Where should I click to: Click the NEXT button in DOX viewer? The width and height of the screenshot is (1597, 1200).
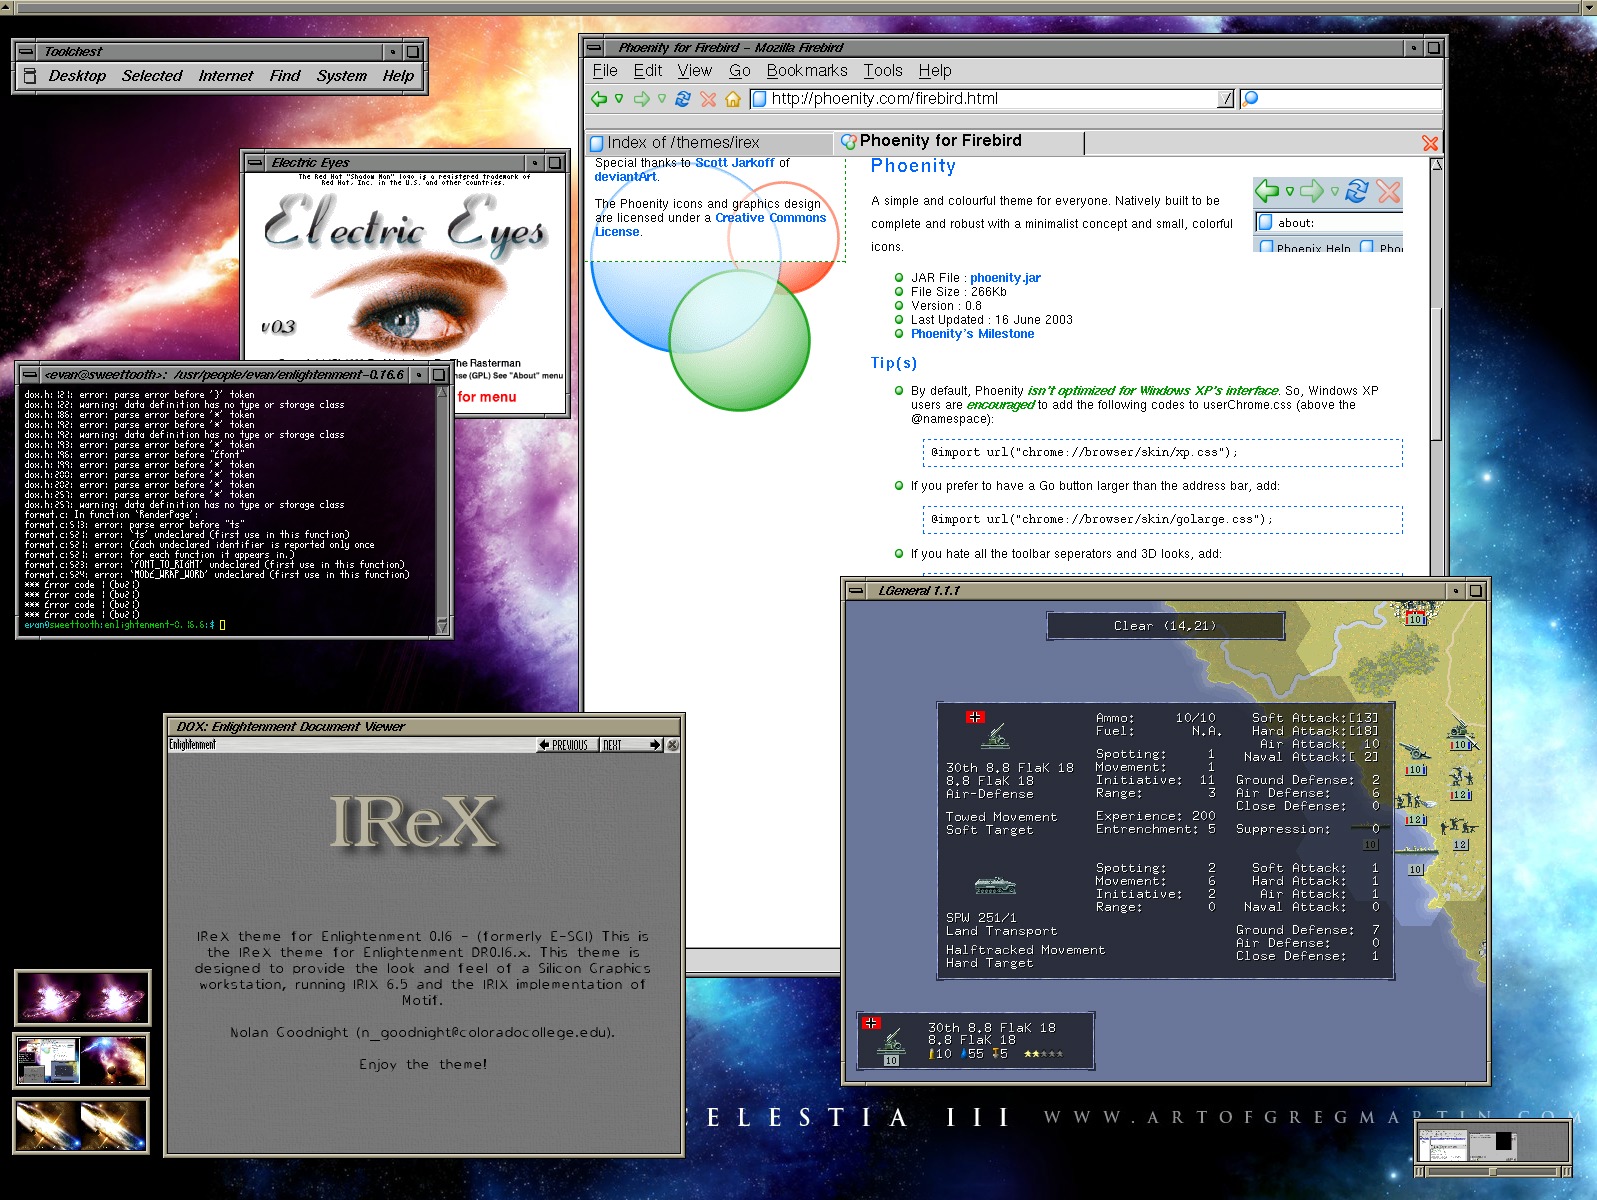tap(632, 745)
